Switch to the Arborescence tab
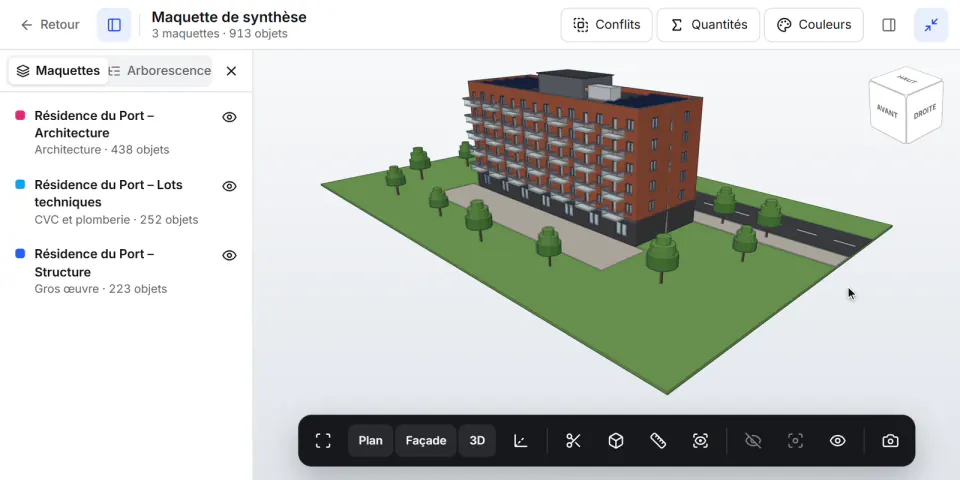960x480 pixels. click(160, 71)
